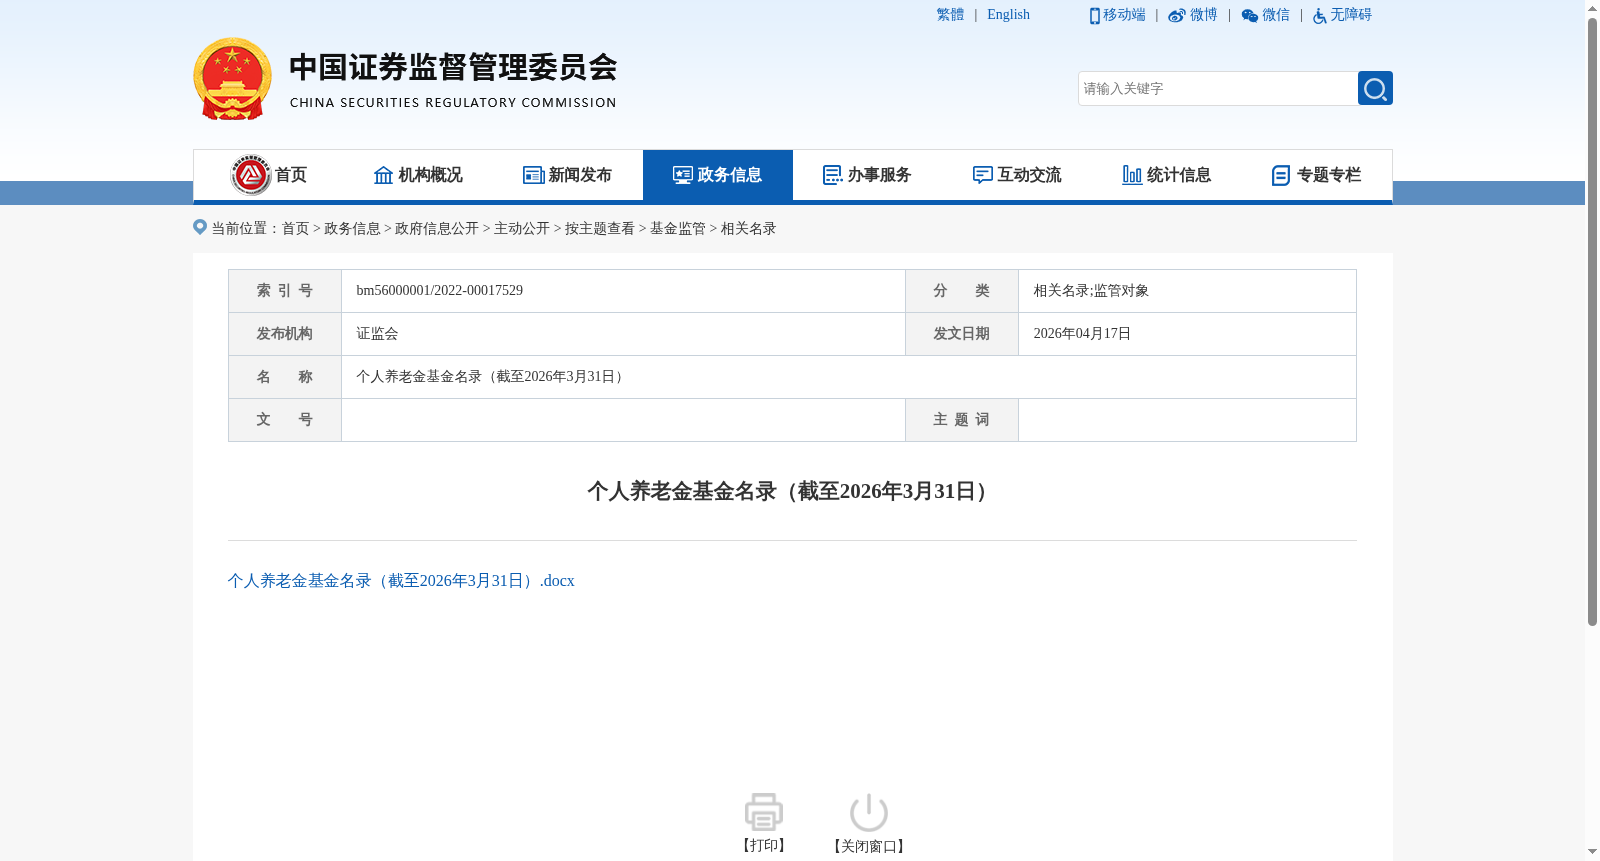Focus the 请输入关键字 search field
Viewport: 1600px width, 861px height.
coord(1218,88)
